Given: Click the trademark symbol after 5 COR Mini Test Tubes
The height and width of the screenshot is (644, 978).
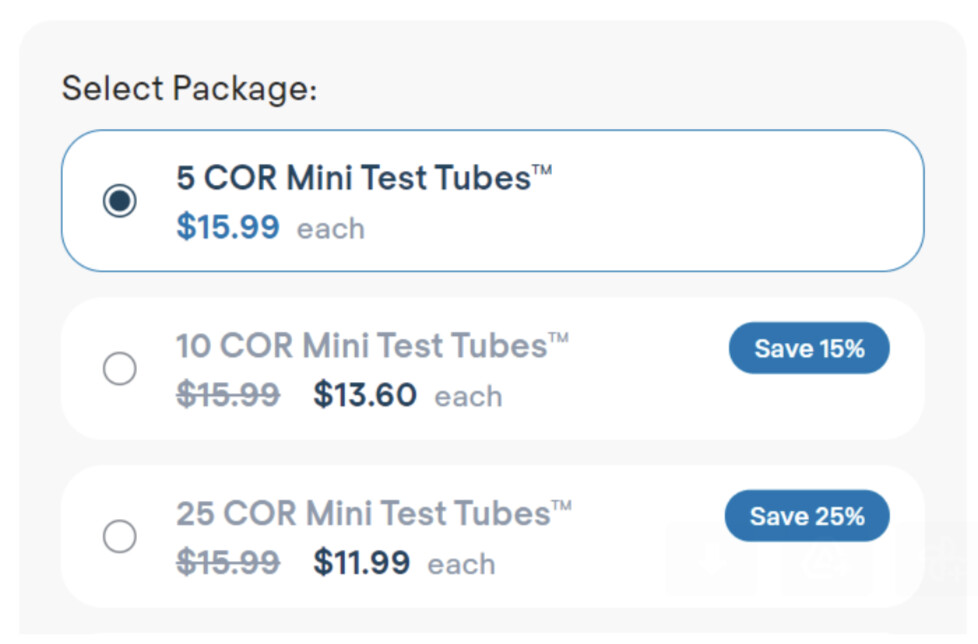Looking at the screenshot, I should coord(542,170).
